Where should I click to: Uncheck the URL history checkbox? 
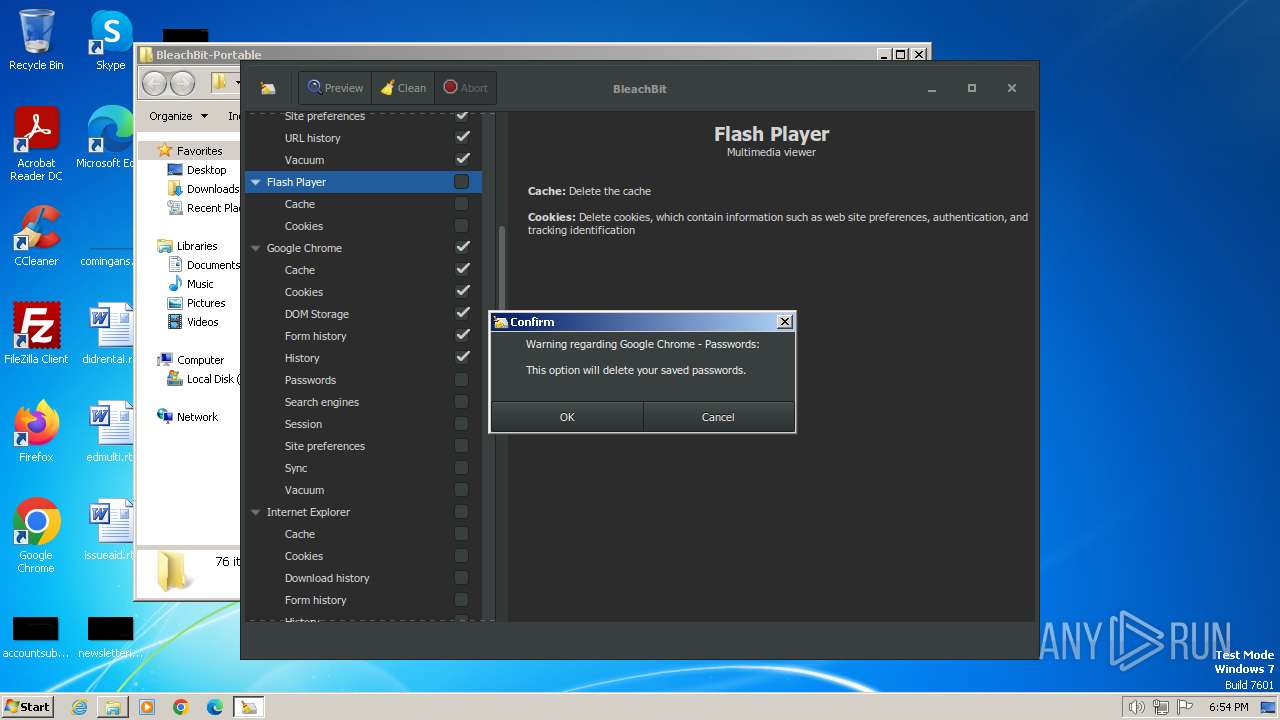(463, 138)
